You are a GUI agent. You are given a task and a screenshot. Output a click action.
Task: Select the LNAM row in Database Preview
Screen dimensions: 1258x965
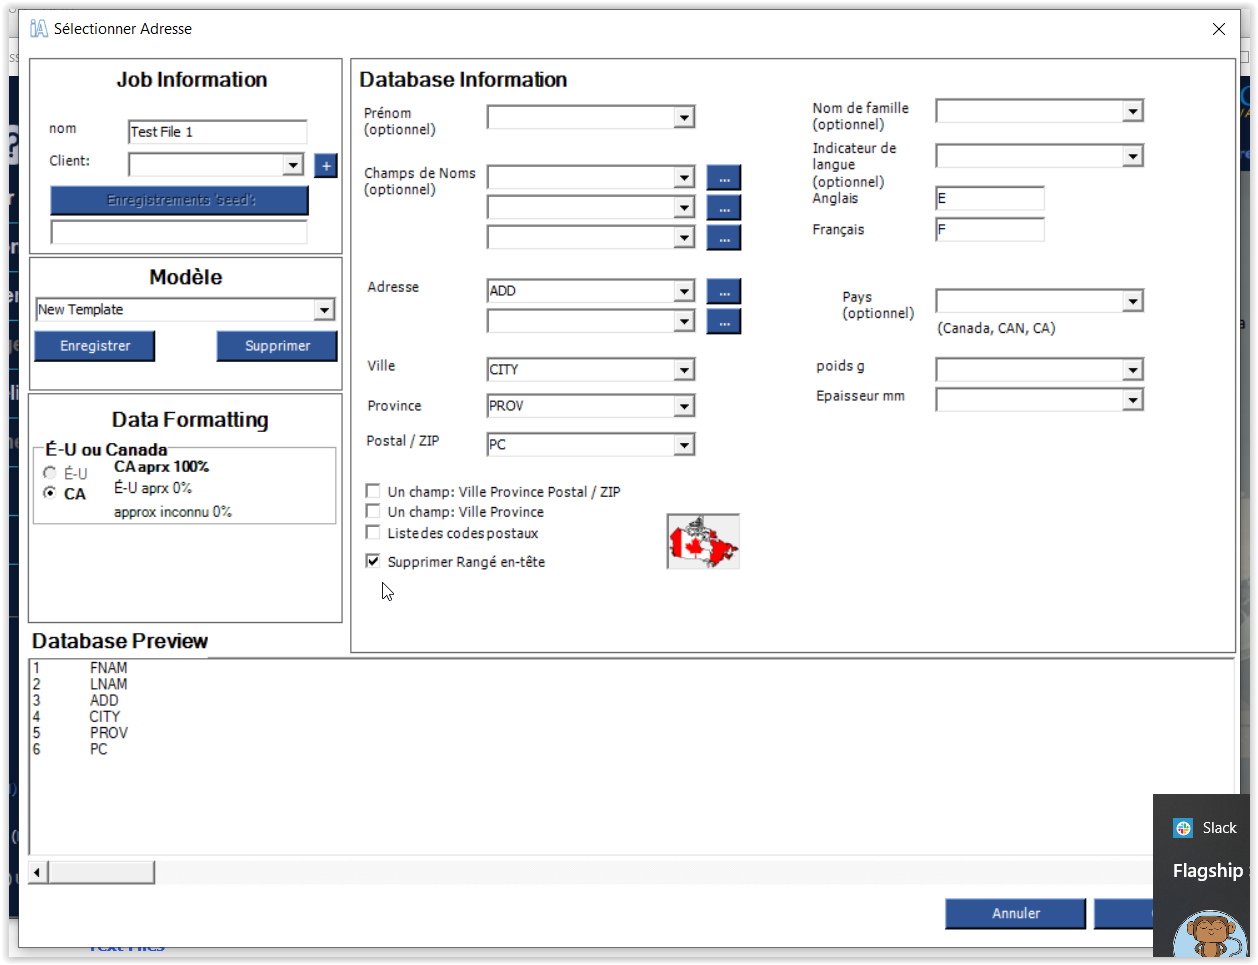tap(108, 685)
